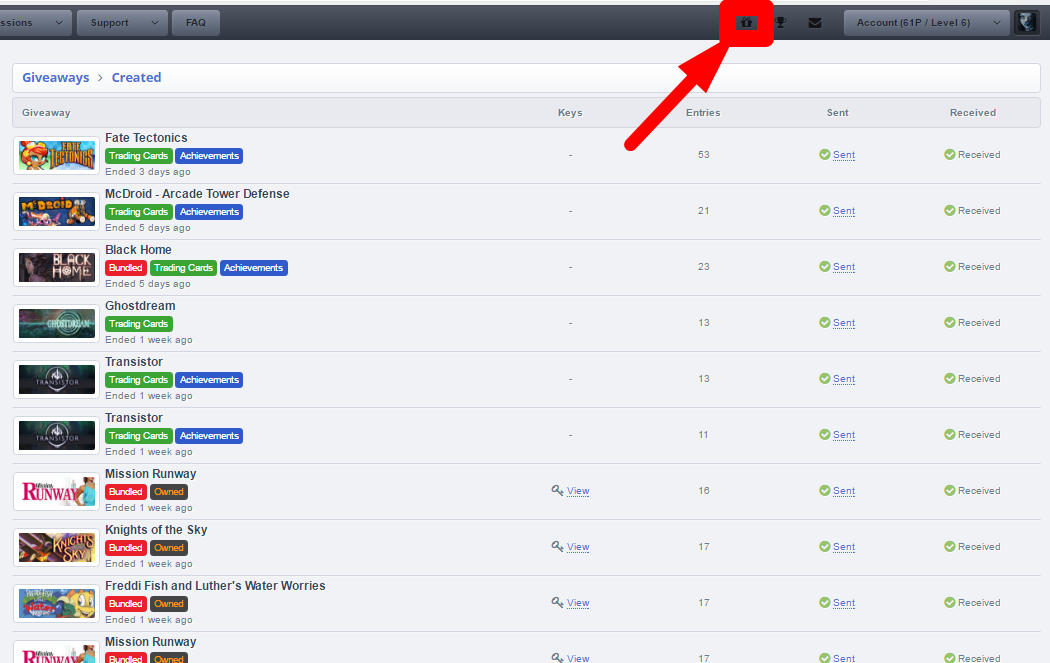Click the sent checkmark icon for Fate Tectonics
Image resolution: width=1050 pixels, height=663 pixels.
click(x=824, y=155)
